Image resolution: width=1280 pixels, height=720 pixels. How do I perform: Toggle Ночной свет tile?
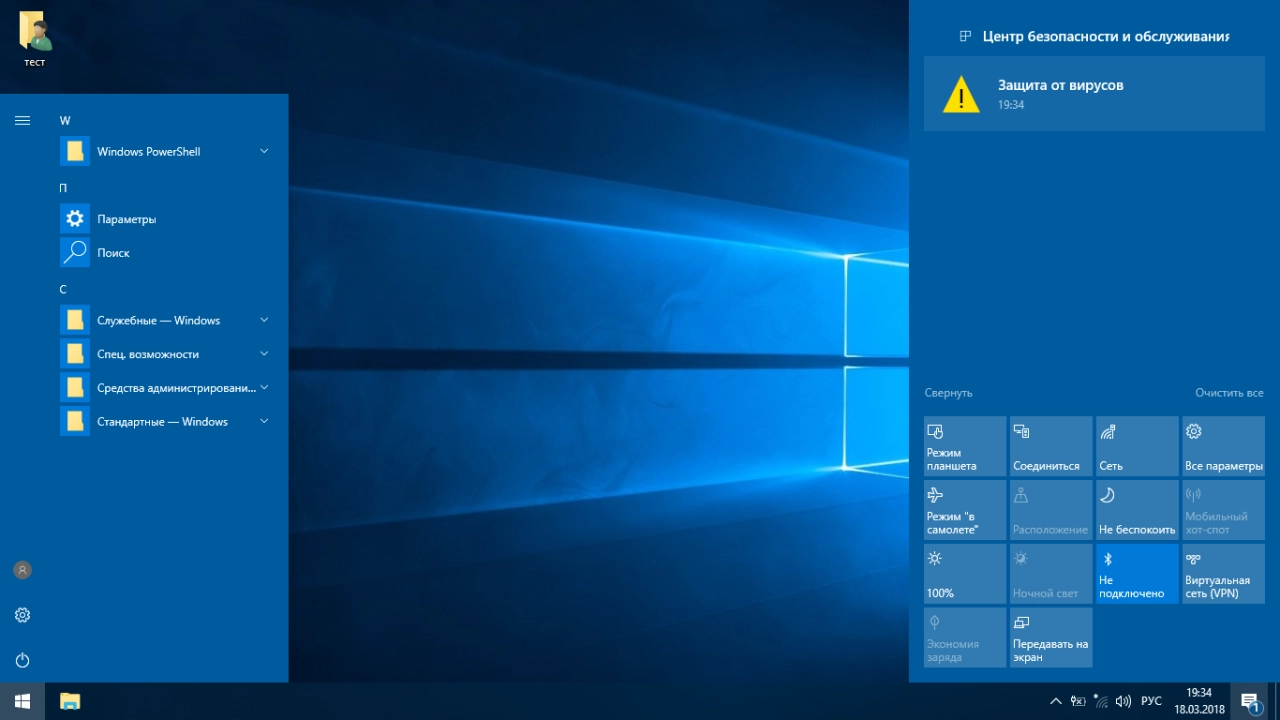click(1051, 574)
